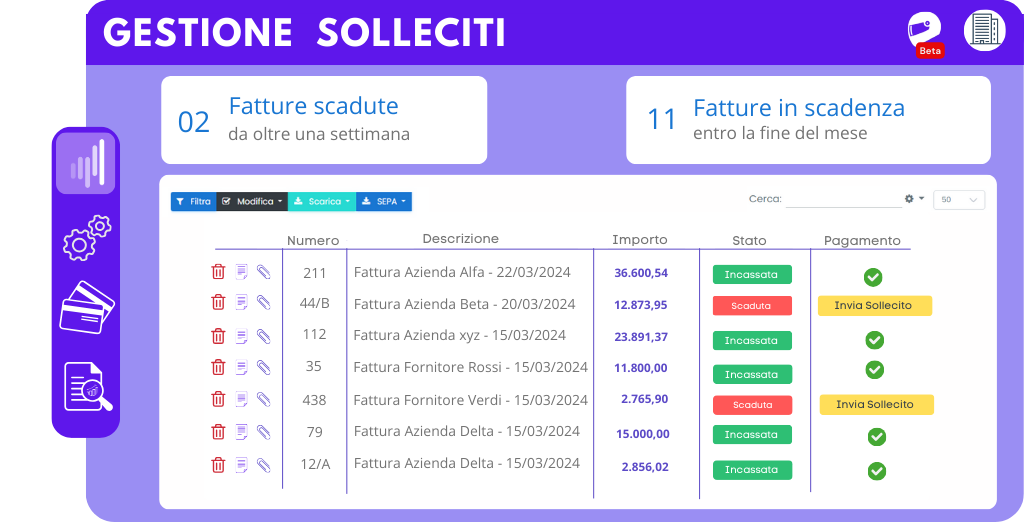Delete invoice 211 with trash icon
1024x522 pixels.
pos(218,272)
